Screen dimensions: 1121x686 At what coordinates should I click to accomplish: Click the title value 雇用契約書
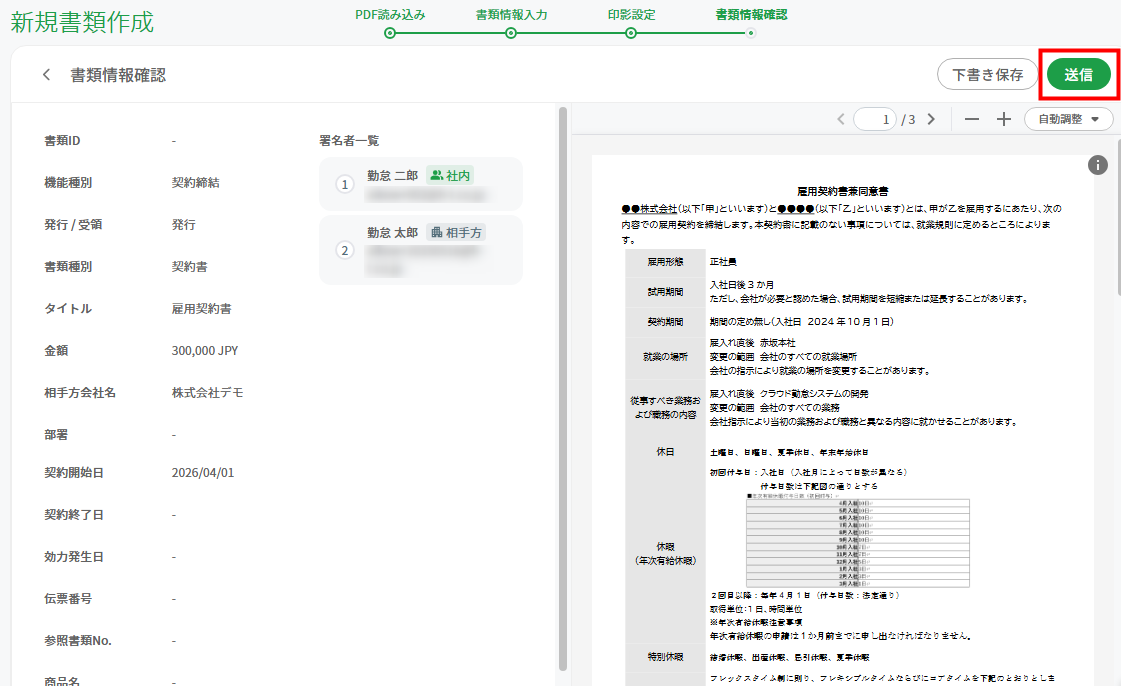(202, 309)
